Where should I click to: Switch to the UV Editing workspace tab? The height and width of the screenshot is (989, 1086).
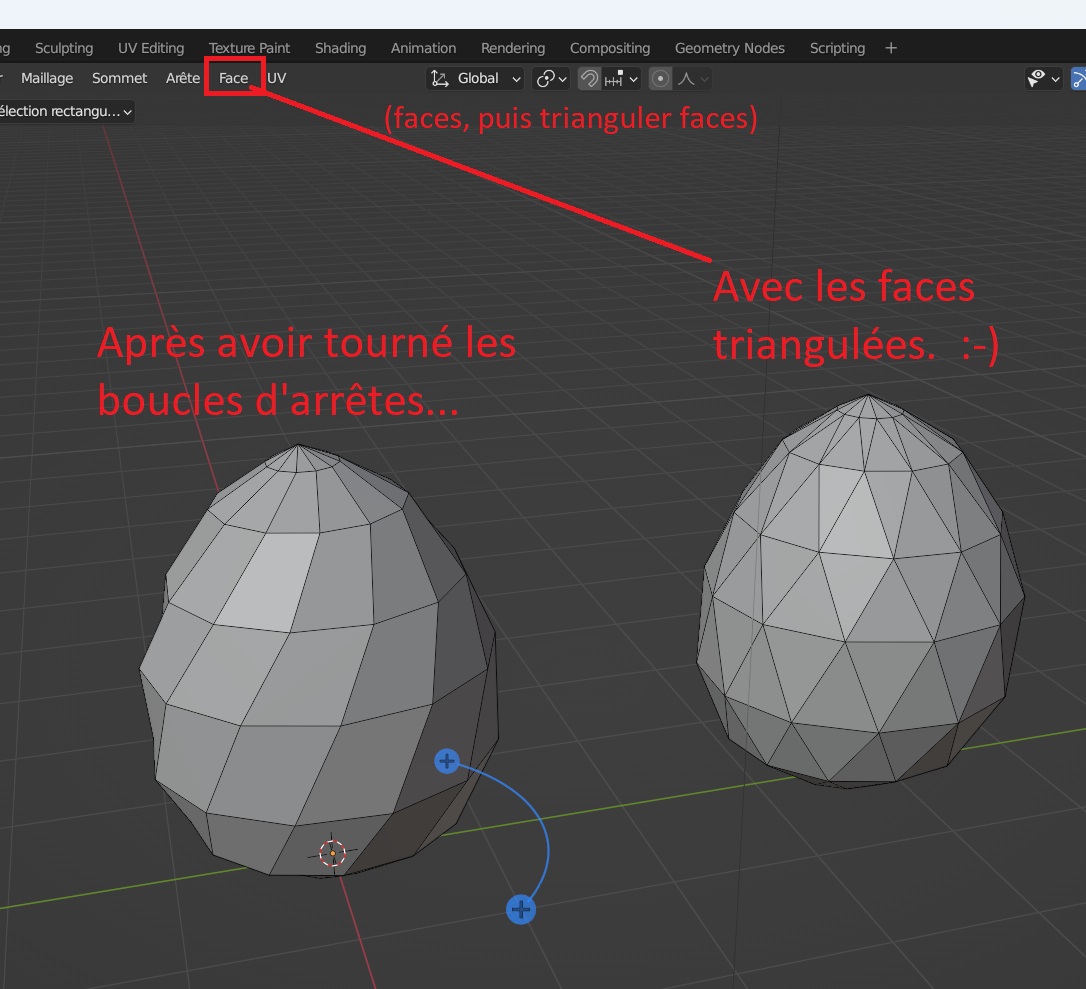151,48
